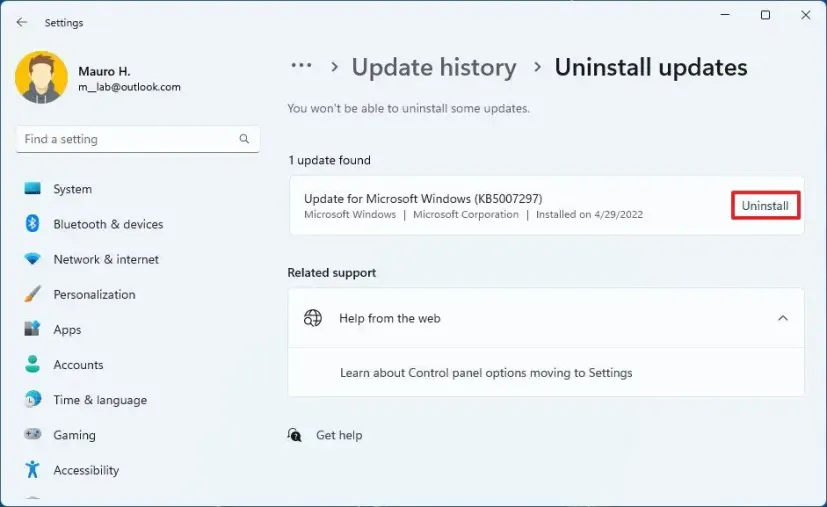Navigate to Update history breadcrumb
This screenshot has width=827, height=507.
[434, 68]
